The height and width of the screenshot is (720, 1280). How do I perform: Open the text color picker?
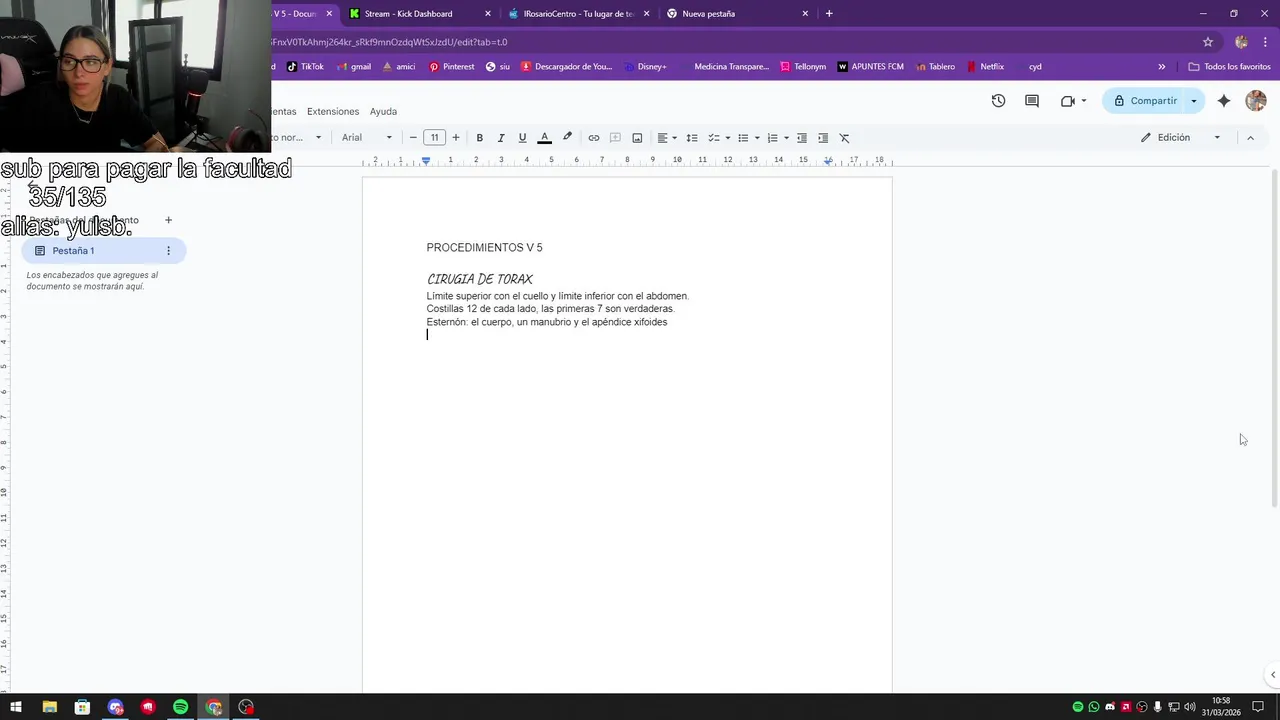click(x=544, y=138)
